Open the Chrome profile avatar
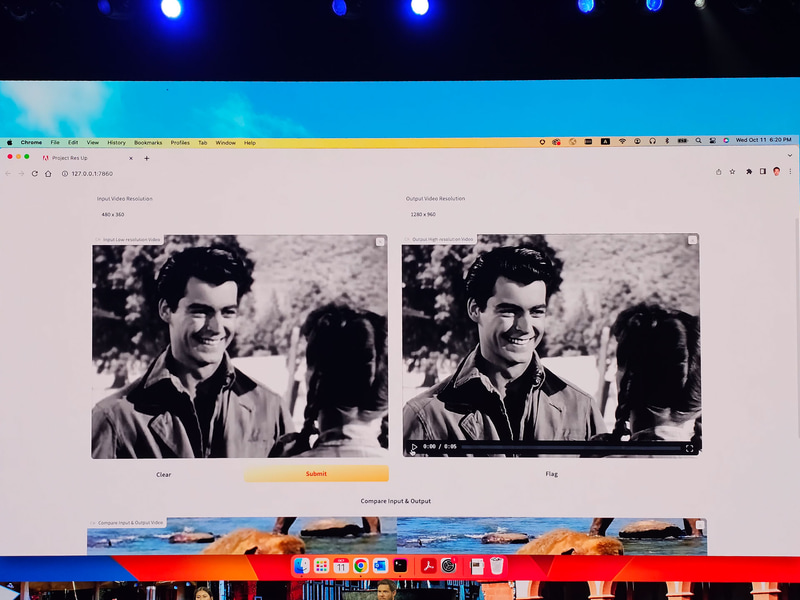The width and height of the screenshot is (800, 600). tap(777, 171)
